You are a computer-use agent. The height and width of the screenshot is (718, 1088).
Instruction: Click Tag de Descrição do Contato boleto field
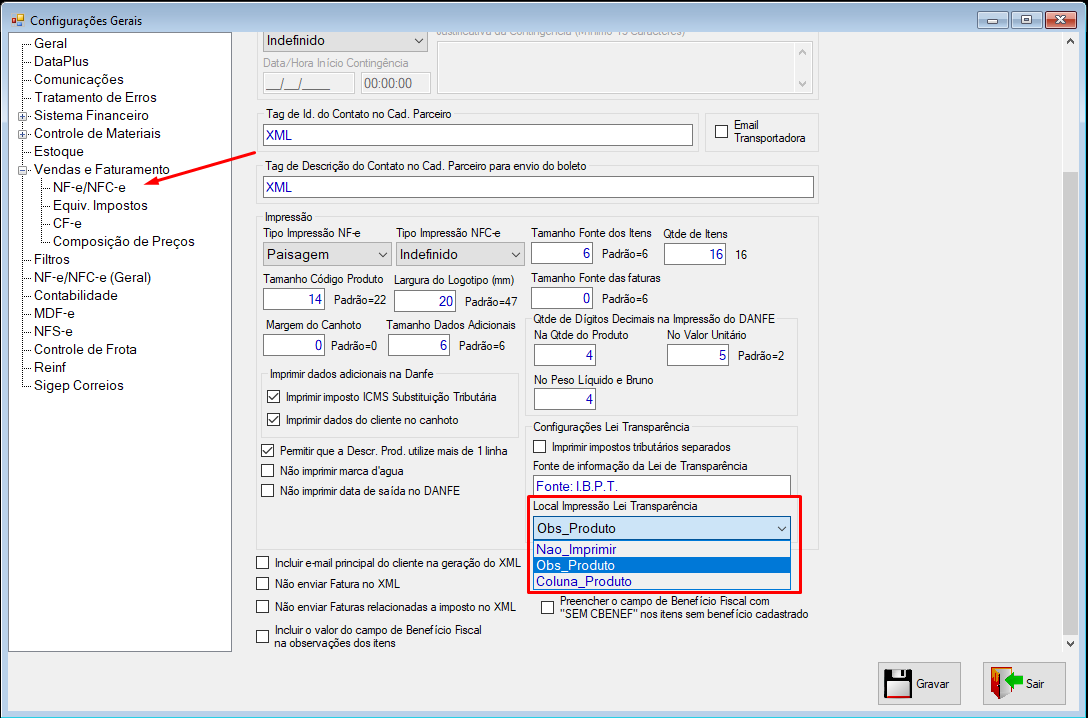(x=538, y=187)
